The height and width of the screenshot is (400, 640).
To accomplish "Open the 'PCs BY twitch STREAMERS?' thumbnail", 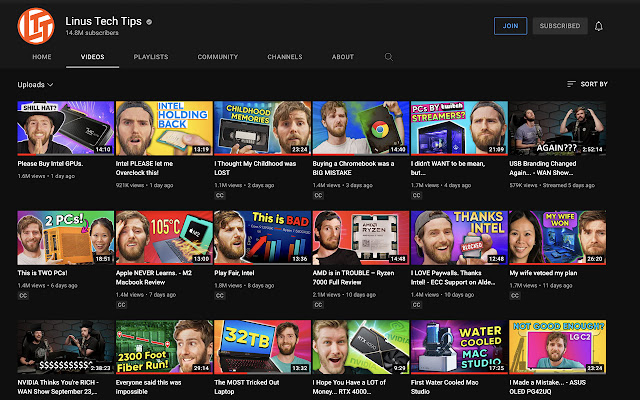I will click(x=459, y=128).
